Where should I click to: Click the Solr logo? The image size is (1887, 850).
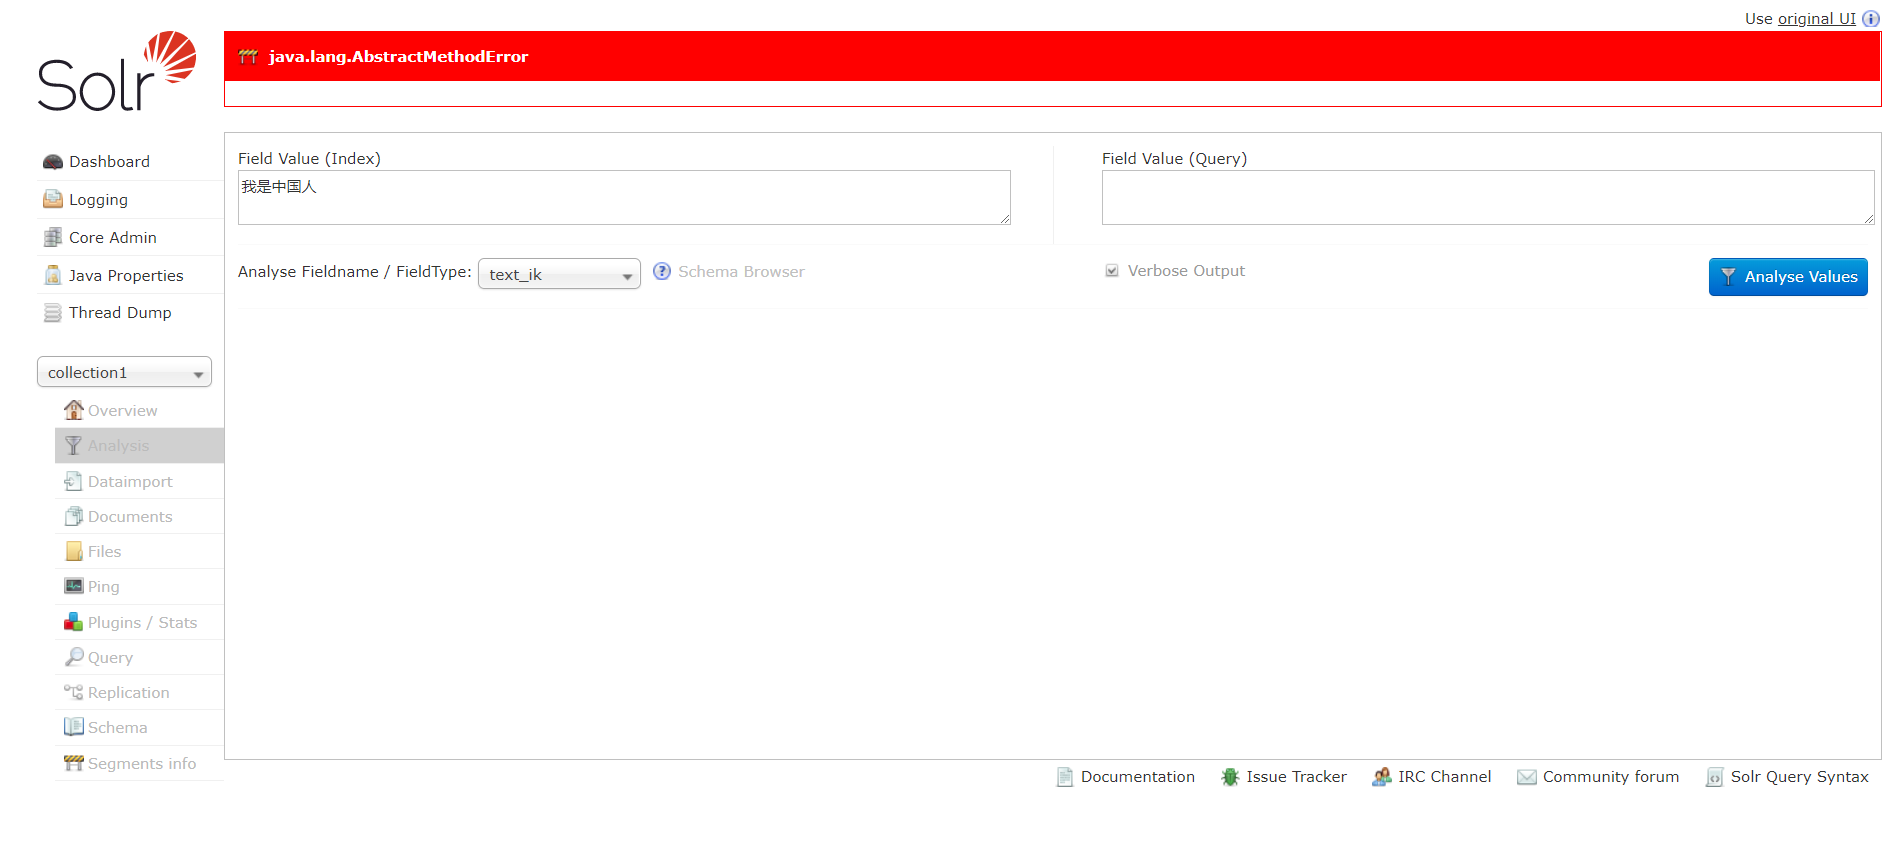117,71
